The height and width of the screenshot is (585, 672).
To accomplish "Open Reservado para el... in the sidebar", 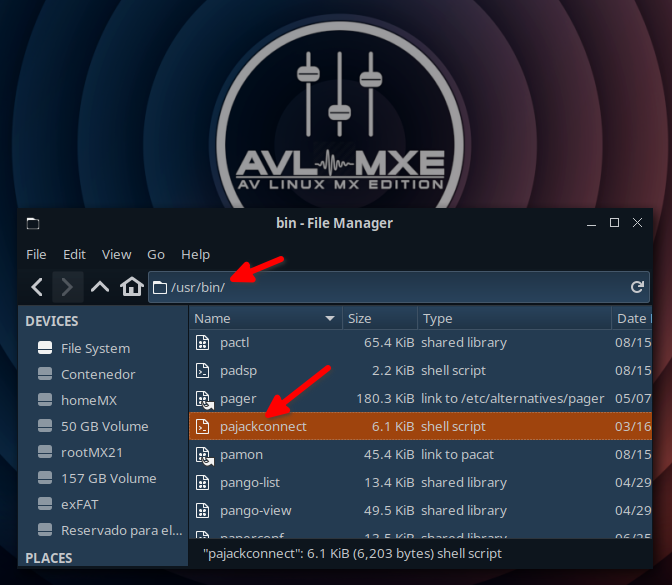I will (122, 531).
